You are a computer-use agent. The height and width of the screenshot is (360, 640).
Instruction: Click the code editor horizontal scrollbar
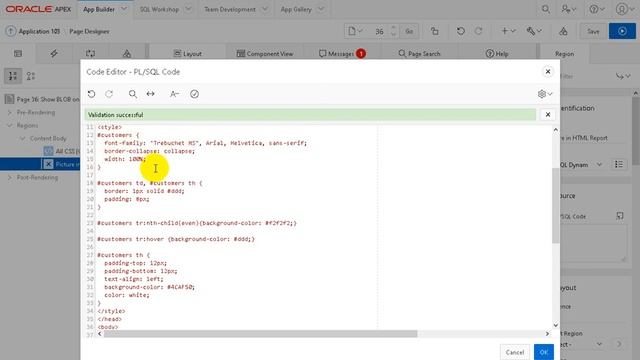(260, 334)
